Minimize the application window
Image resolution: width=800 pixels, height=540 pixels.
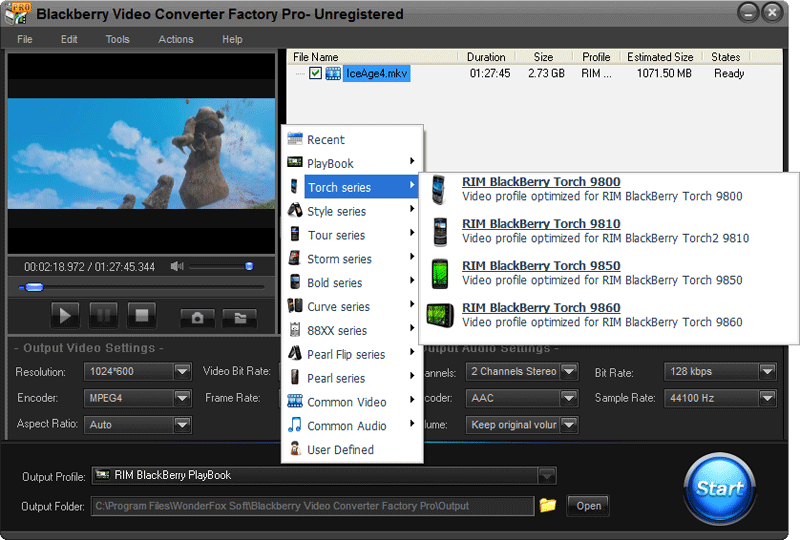[x=748, y=13]
